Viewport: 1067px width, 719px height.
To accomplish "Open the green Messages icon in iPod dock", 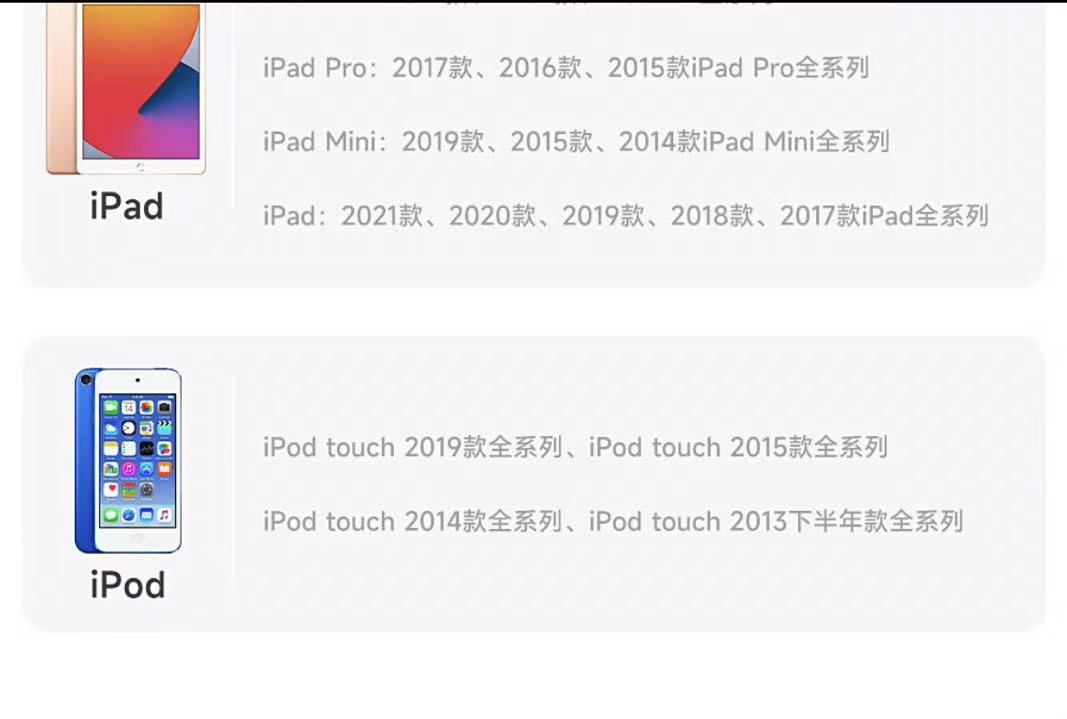I will [111, 515].
